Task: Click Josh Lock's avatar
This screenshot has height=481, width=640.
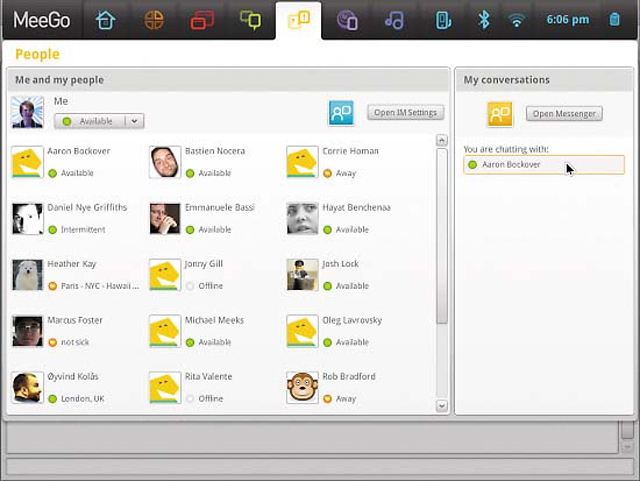Action: pyautogui.click(x=302, y=275)
